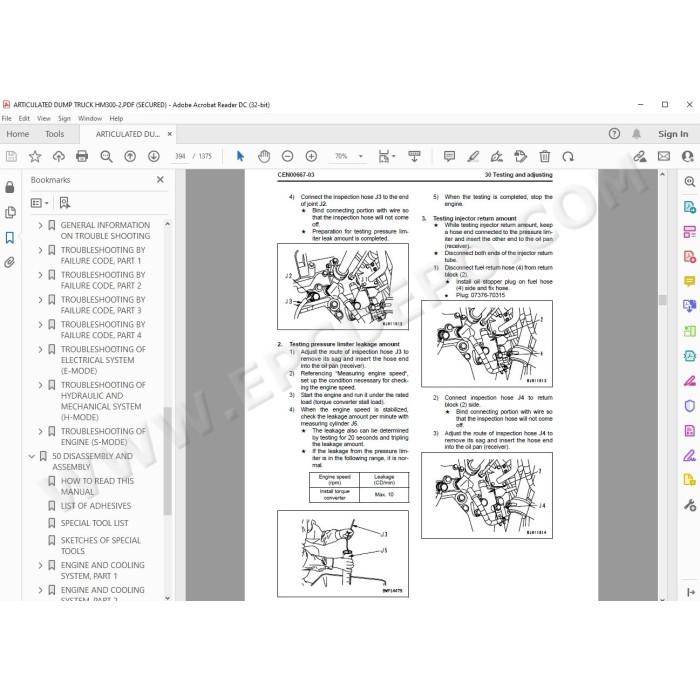
Task: Collapse 50 DISASSEMBLY AND ASSEMBLY bookmark
Action: pos(32,456)
